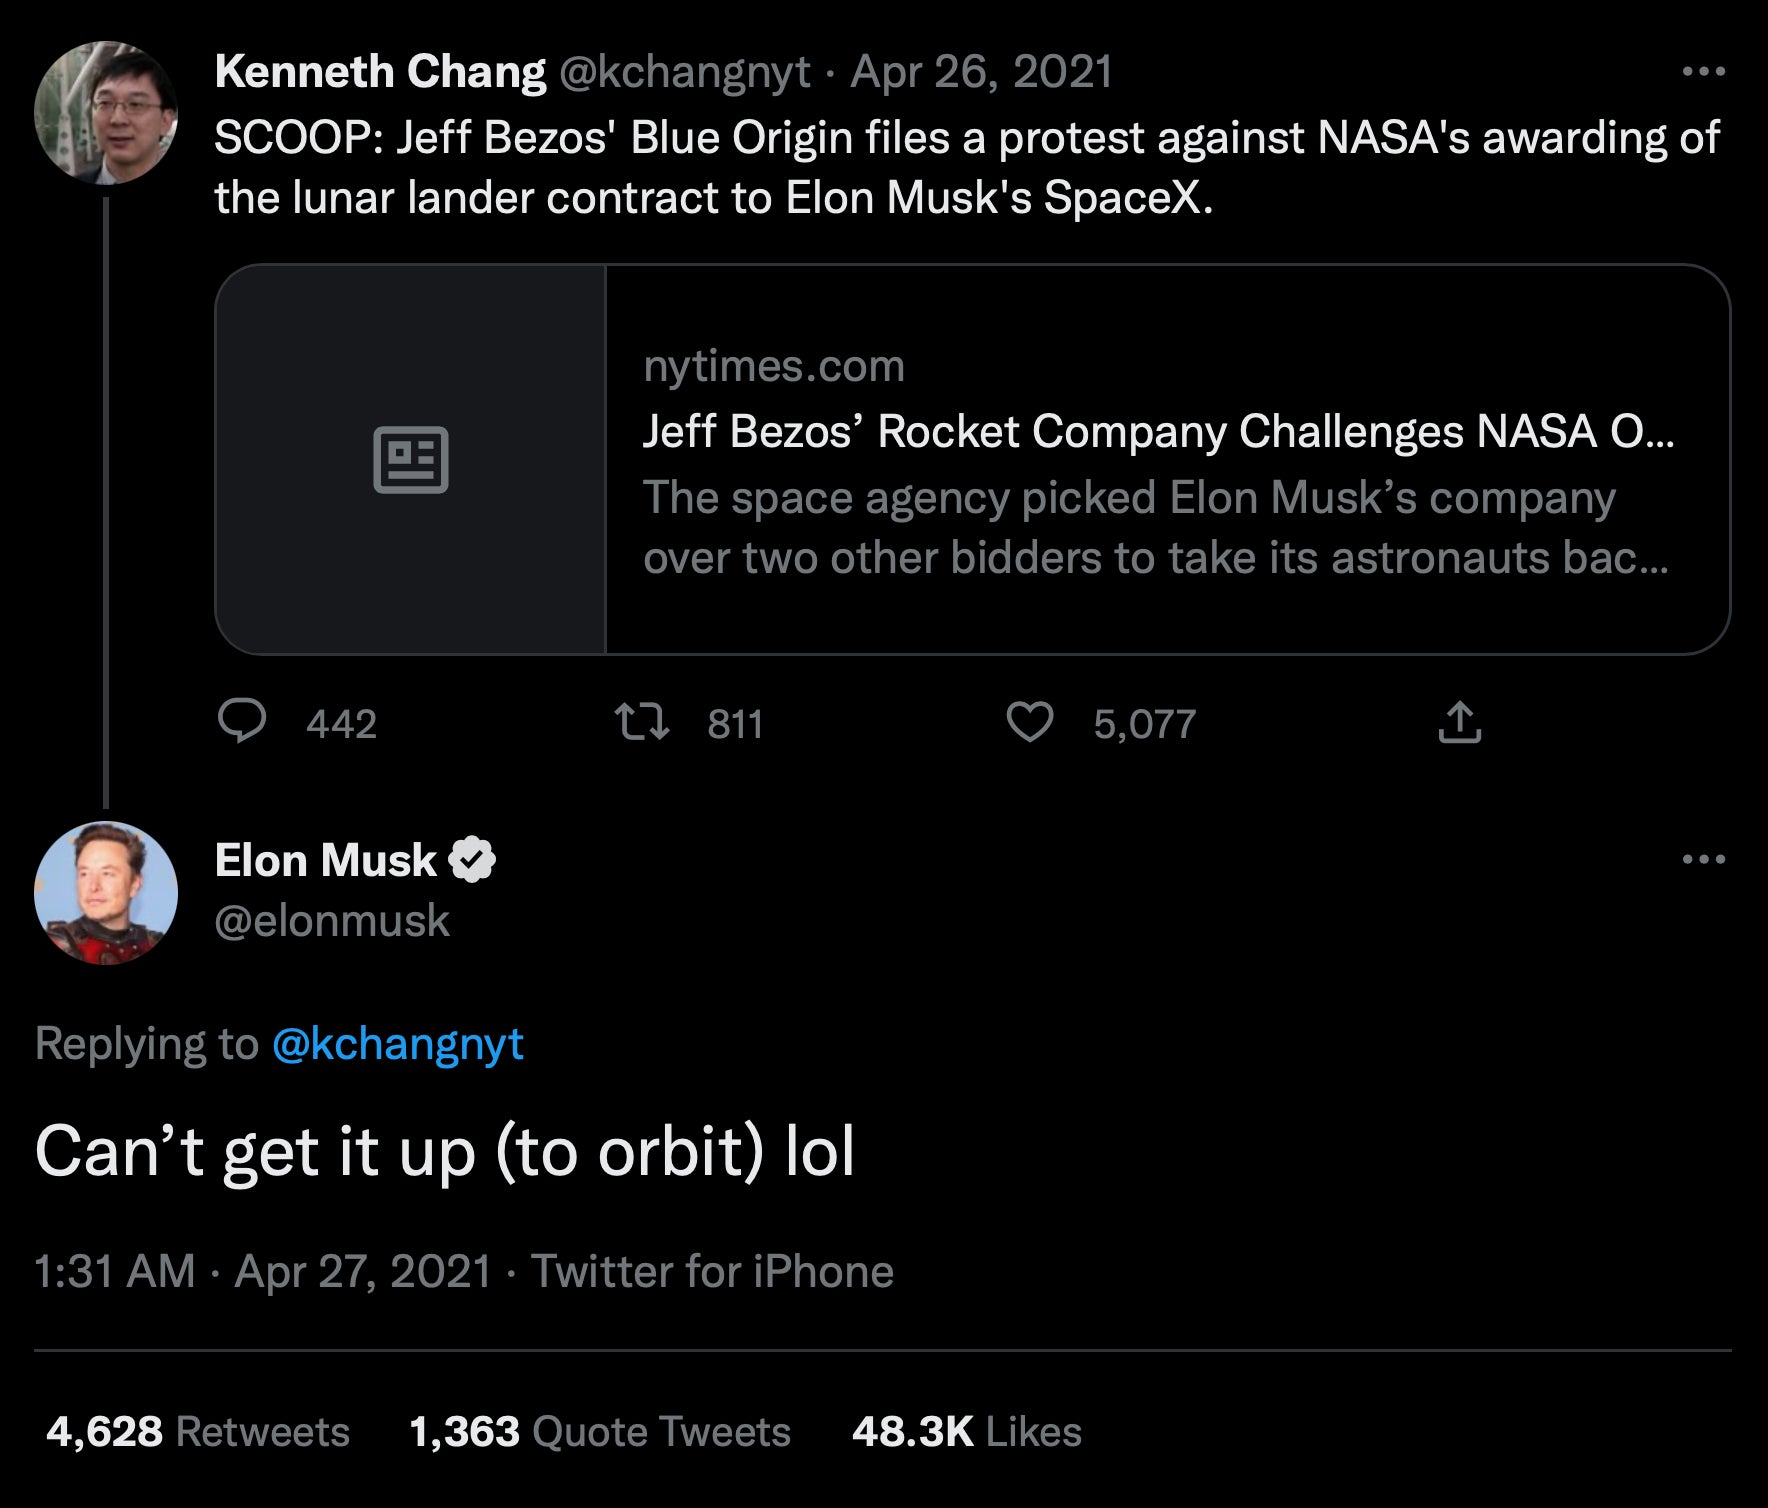Click the article preview icon in the link card

pyautogui.click(x=412, y=461)
